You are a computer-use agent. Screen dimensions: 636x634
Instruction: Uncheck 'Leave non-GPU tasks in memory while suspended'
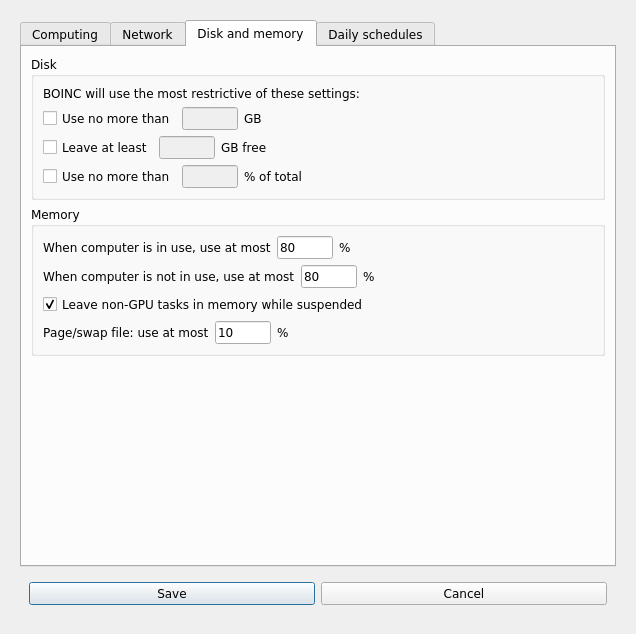[50, 304]
